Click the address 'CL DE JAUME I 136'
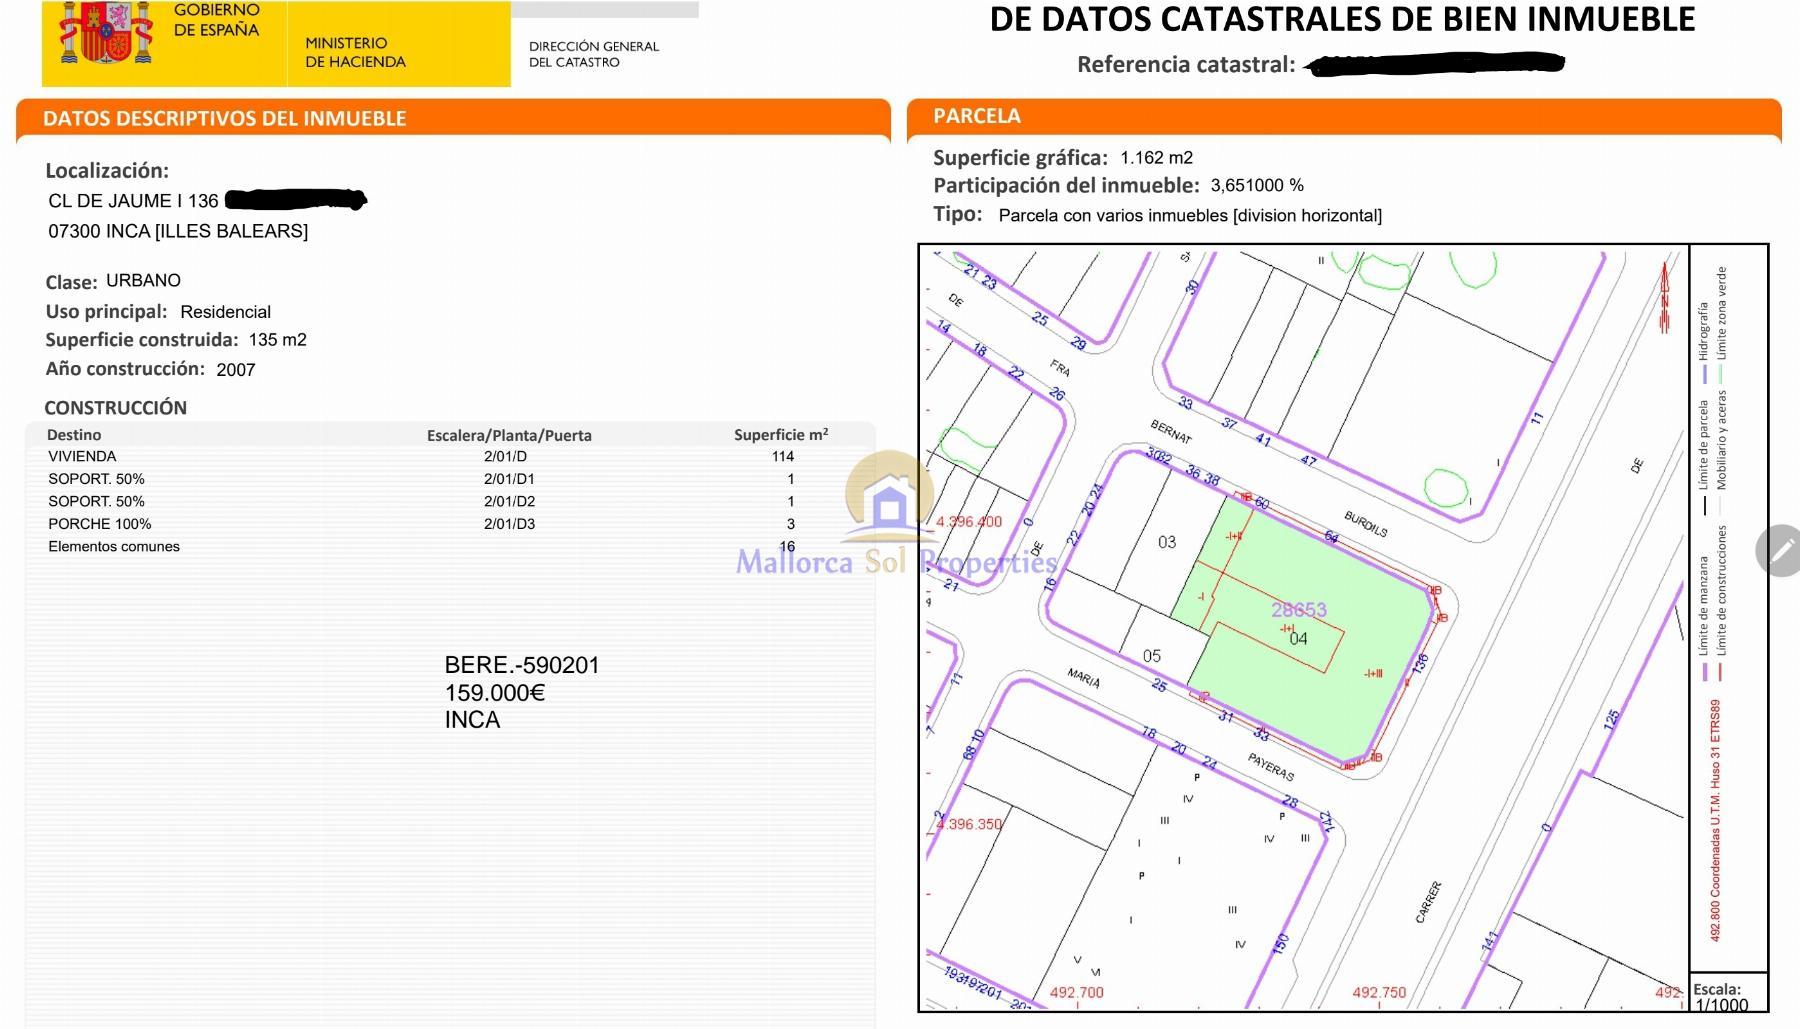1800x1029 pixels. 133,201
